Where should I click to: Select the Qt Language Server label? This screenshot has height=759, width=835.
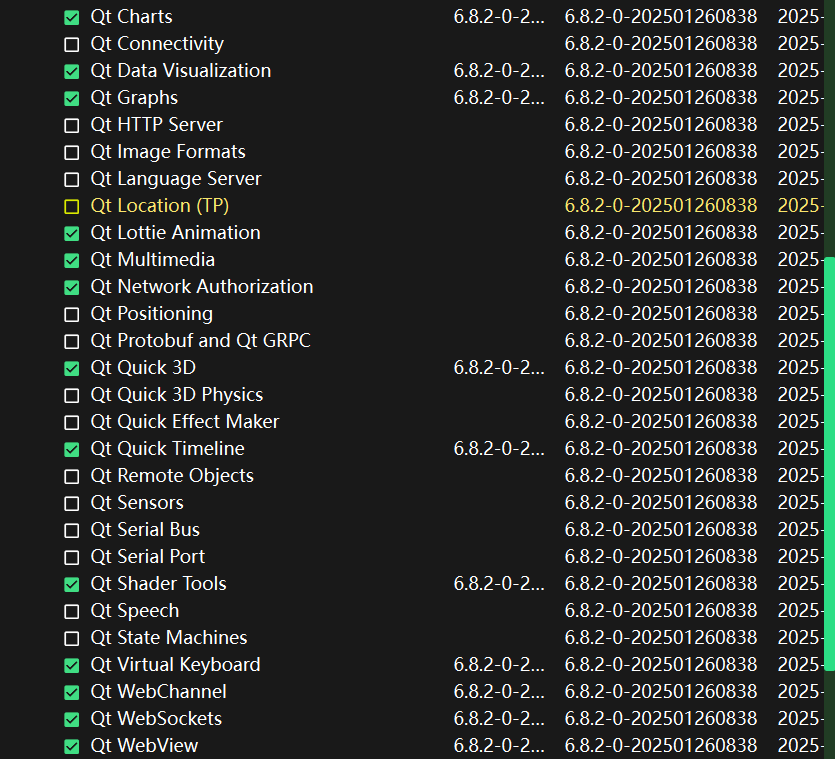pos(176,178)
